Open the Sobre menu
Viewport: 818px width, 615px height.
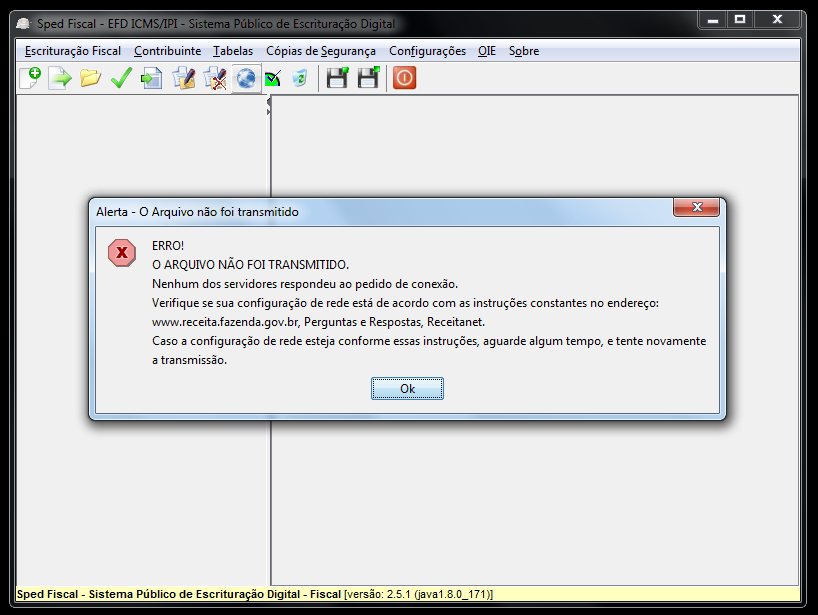click(x=524, y=51)
